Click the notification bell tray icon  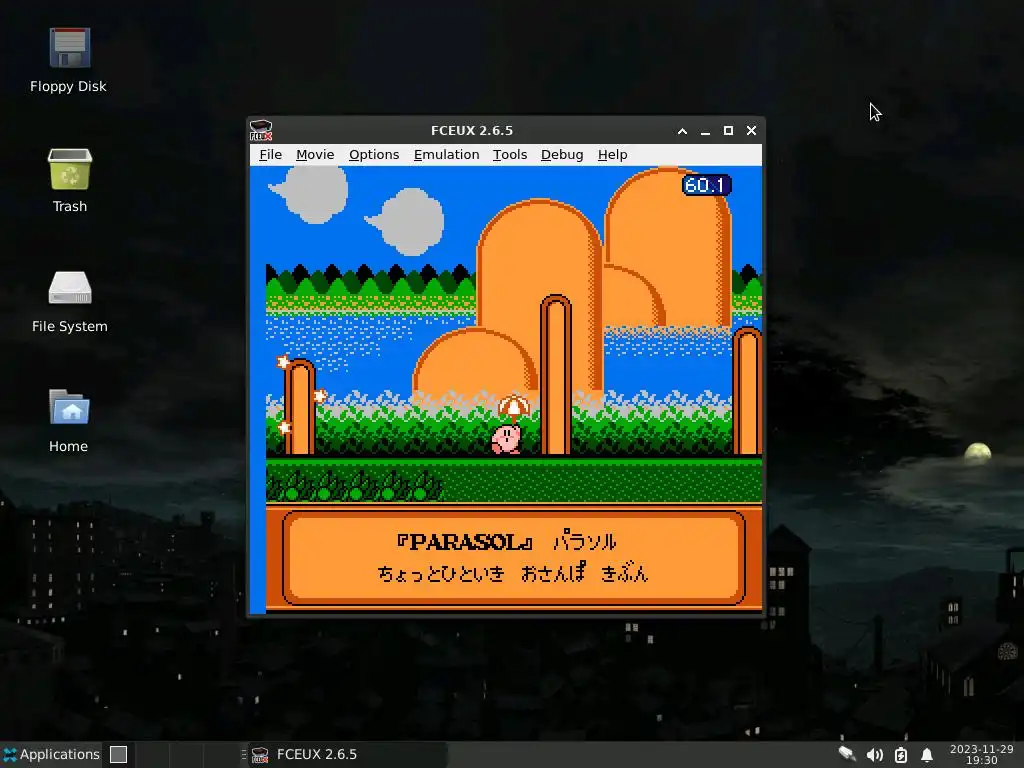click(926, 755)
